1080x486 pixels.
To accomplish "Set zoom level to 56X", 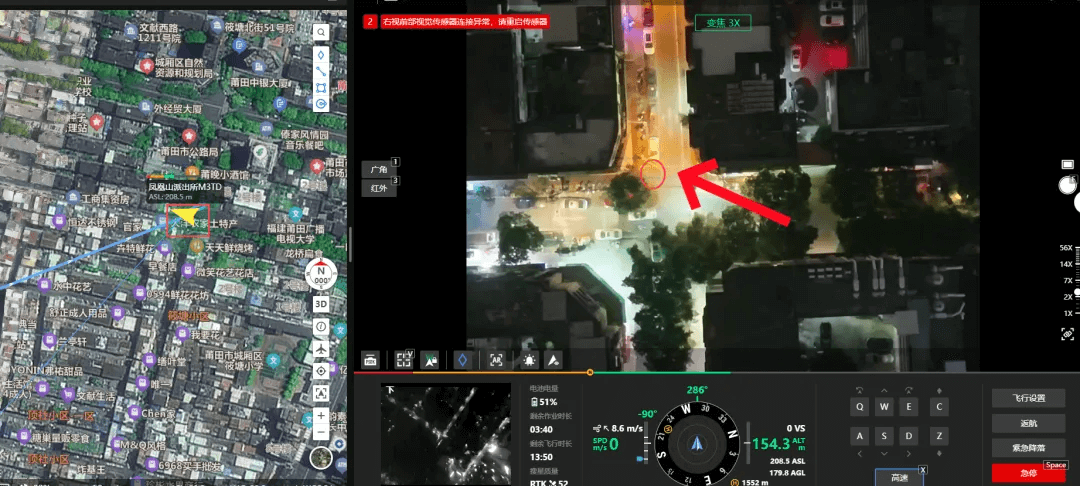I will pyautogui.click(x=1066, y=248).
